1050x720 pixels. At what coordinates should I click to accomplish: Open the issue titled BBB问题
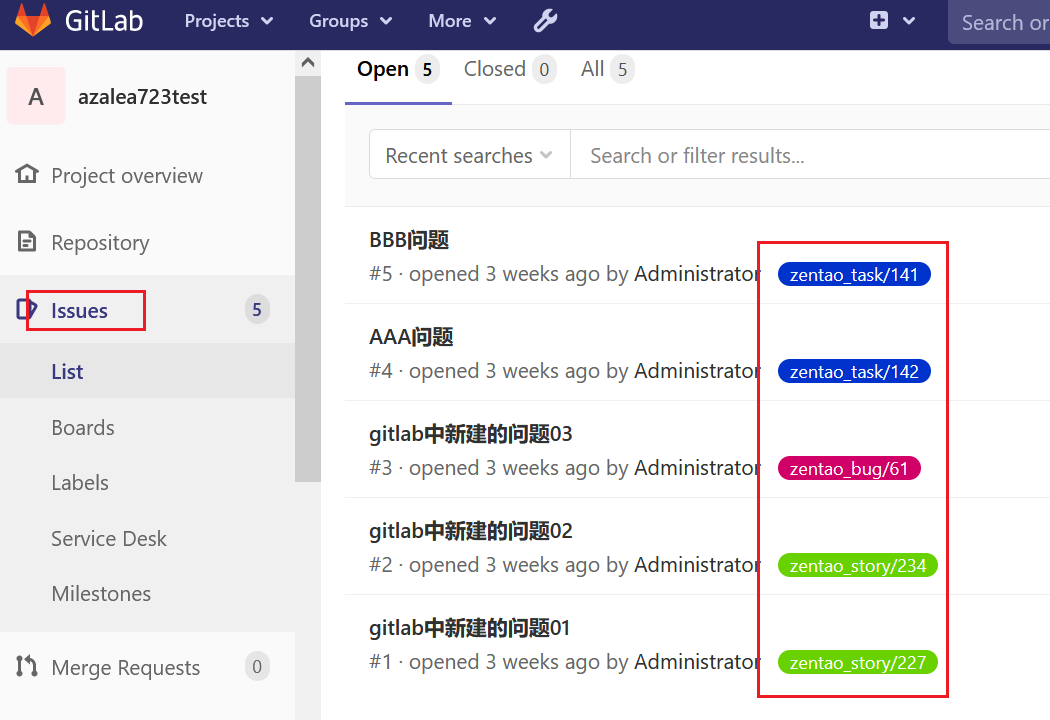coord(409,240)
